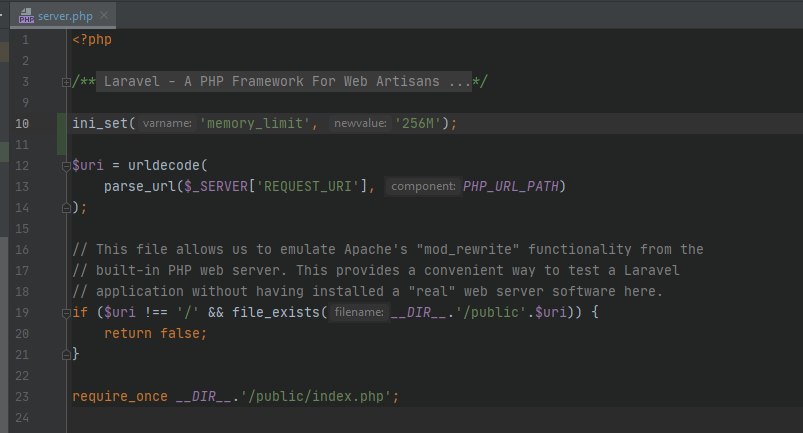Click the 'return false;' statement
This screenshot has height=433, width=803.
coord(156,333)
